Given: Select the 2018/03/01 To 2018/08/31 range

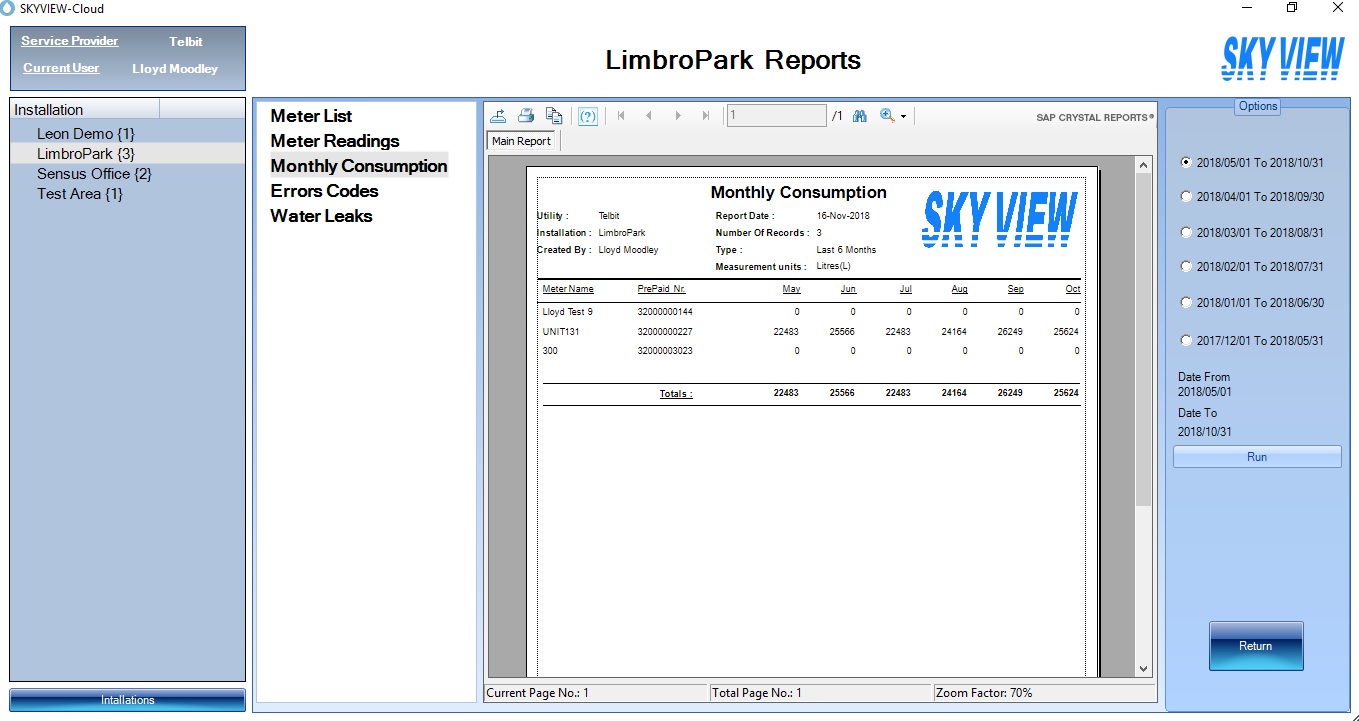Looking at the screenshot, I should pyautogui.click(x=1186, y=233).
